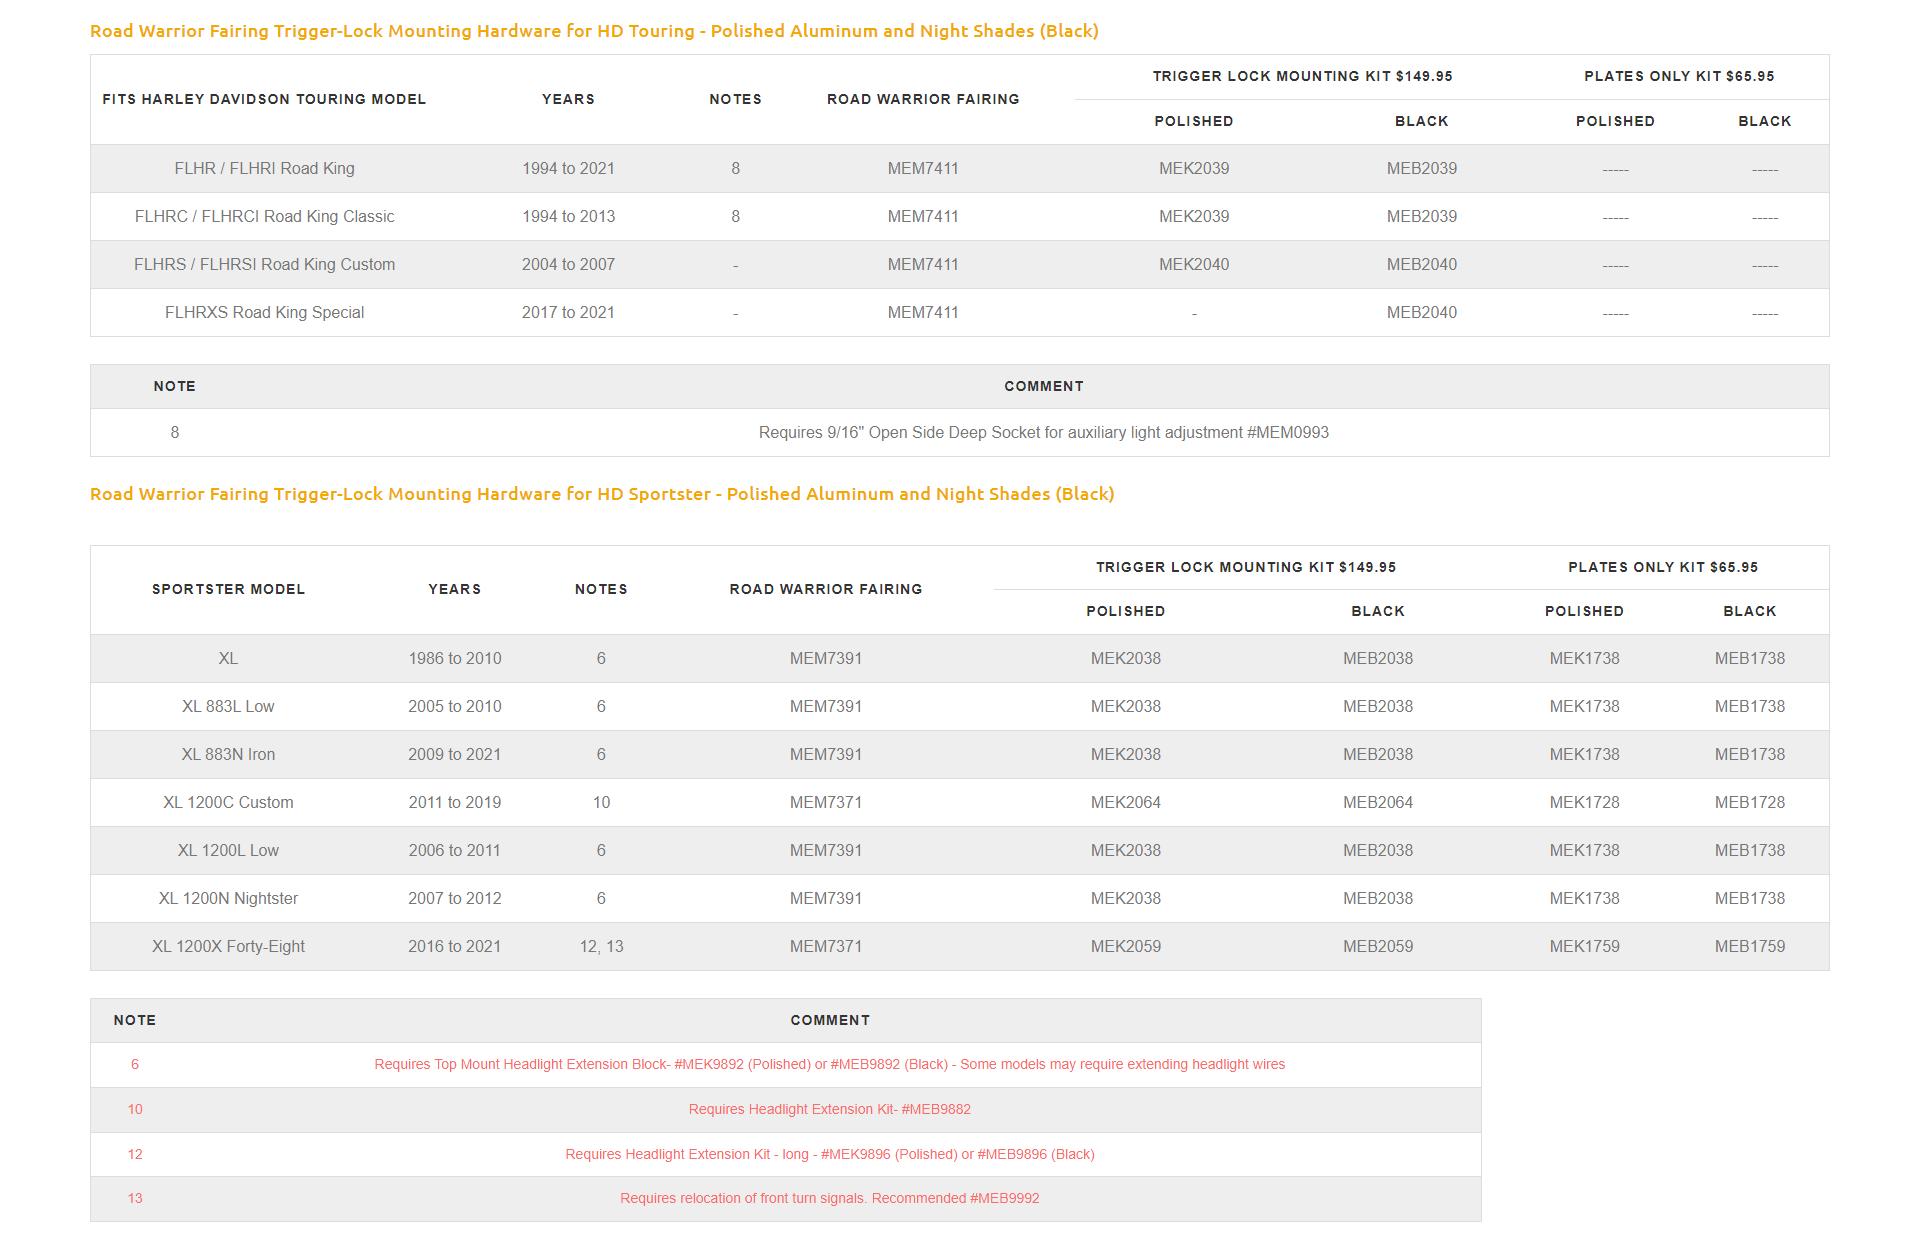Image resolution: width=1920 pixels, height=1256 pixels.
Task: Click note 13 turn signal relocation comment
Action: tap(829, 1199)
